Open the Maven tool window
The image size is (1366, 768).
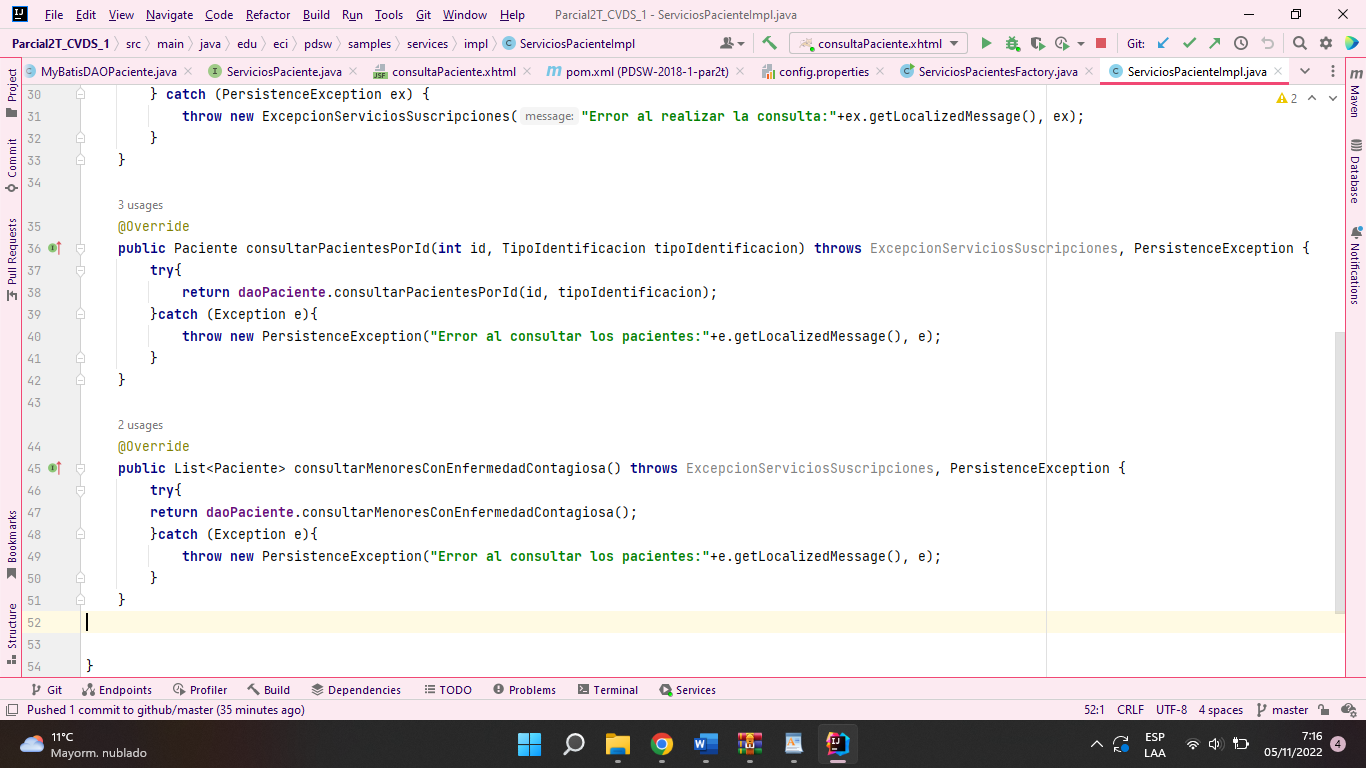1355,93
